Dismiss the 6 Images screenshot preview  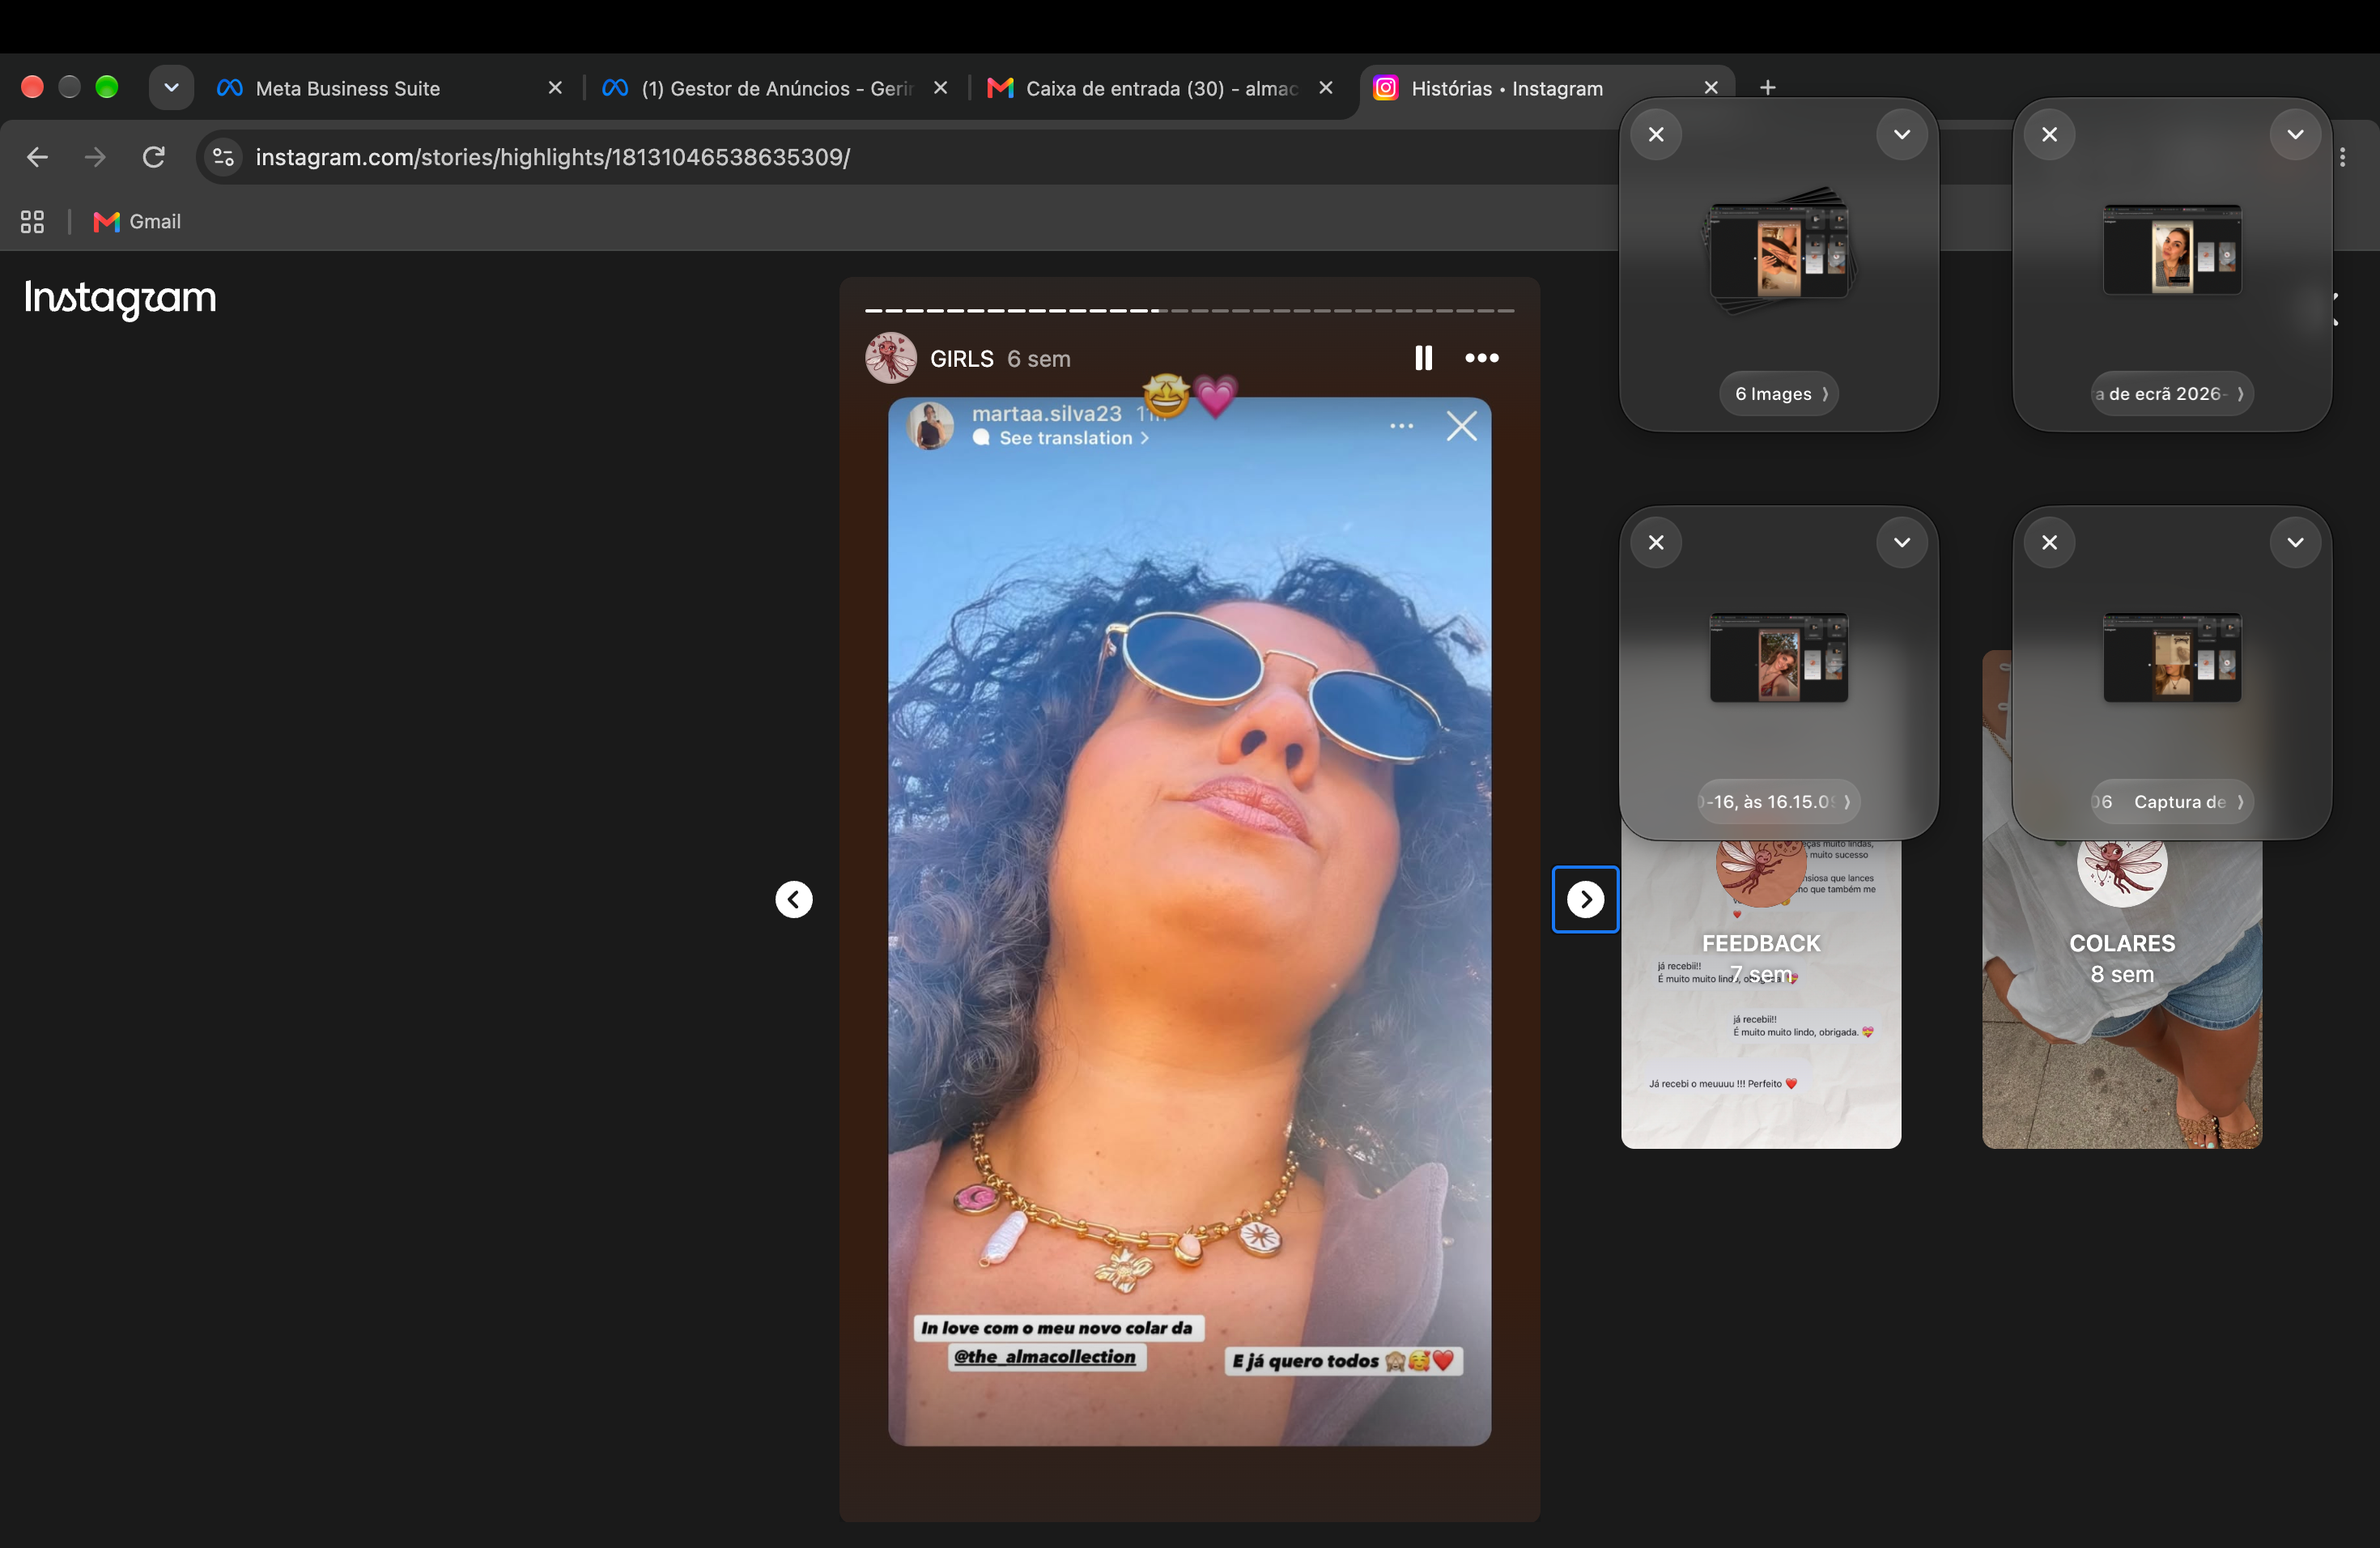pyautogui.click(x=1656, y=134)
